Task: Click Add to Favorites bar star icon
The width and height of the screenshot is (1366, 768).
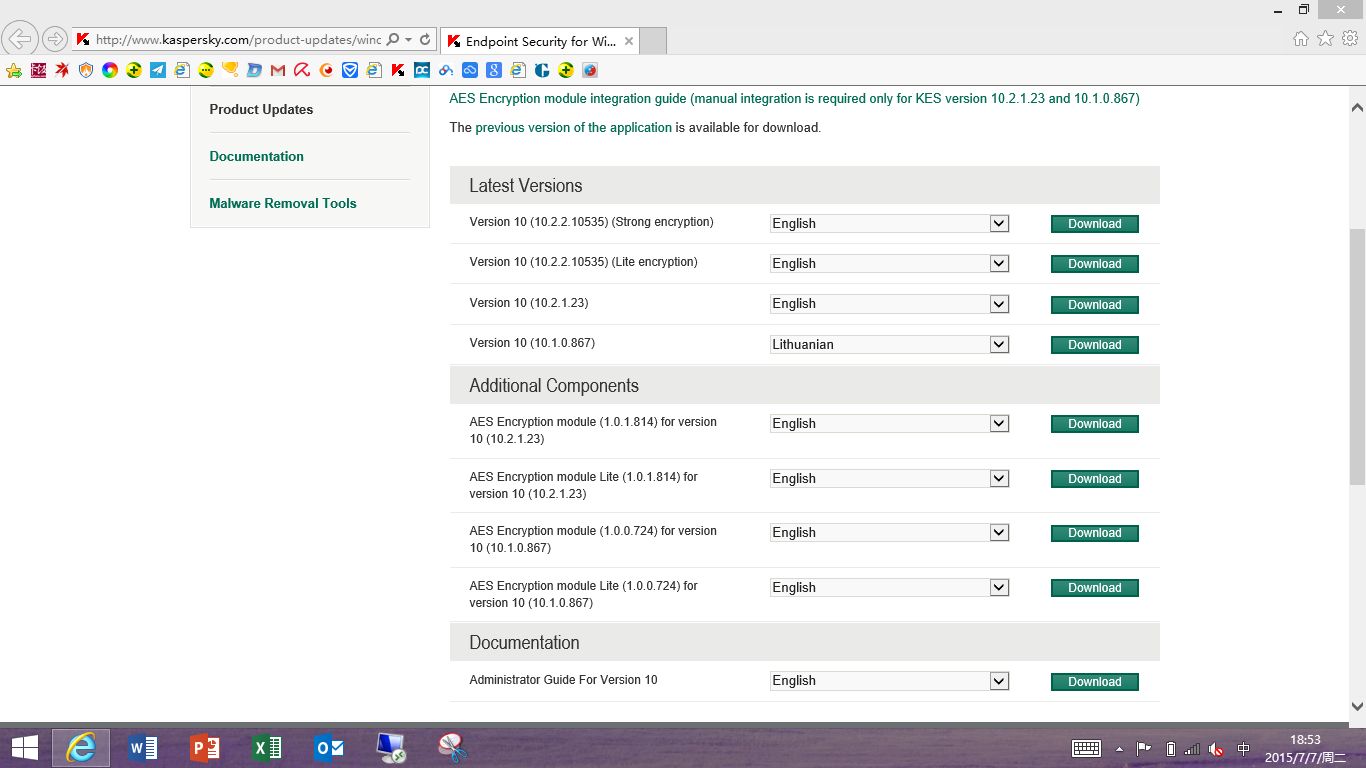Action: [14, 70]
